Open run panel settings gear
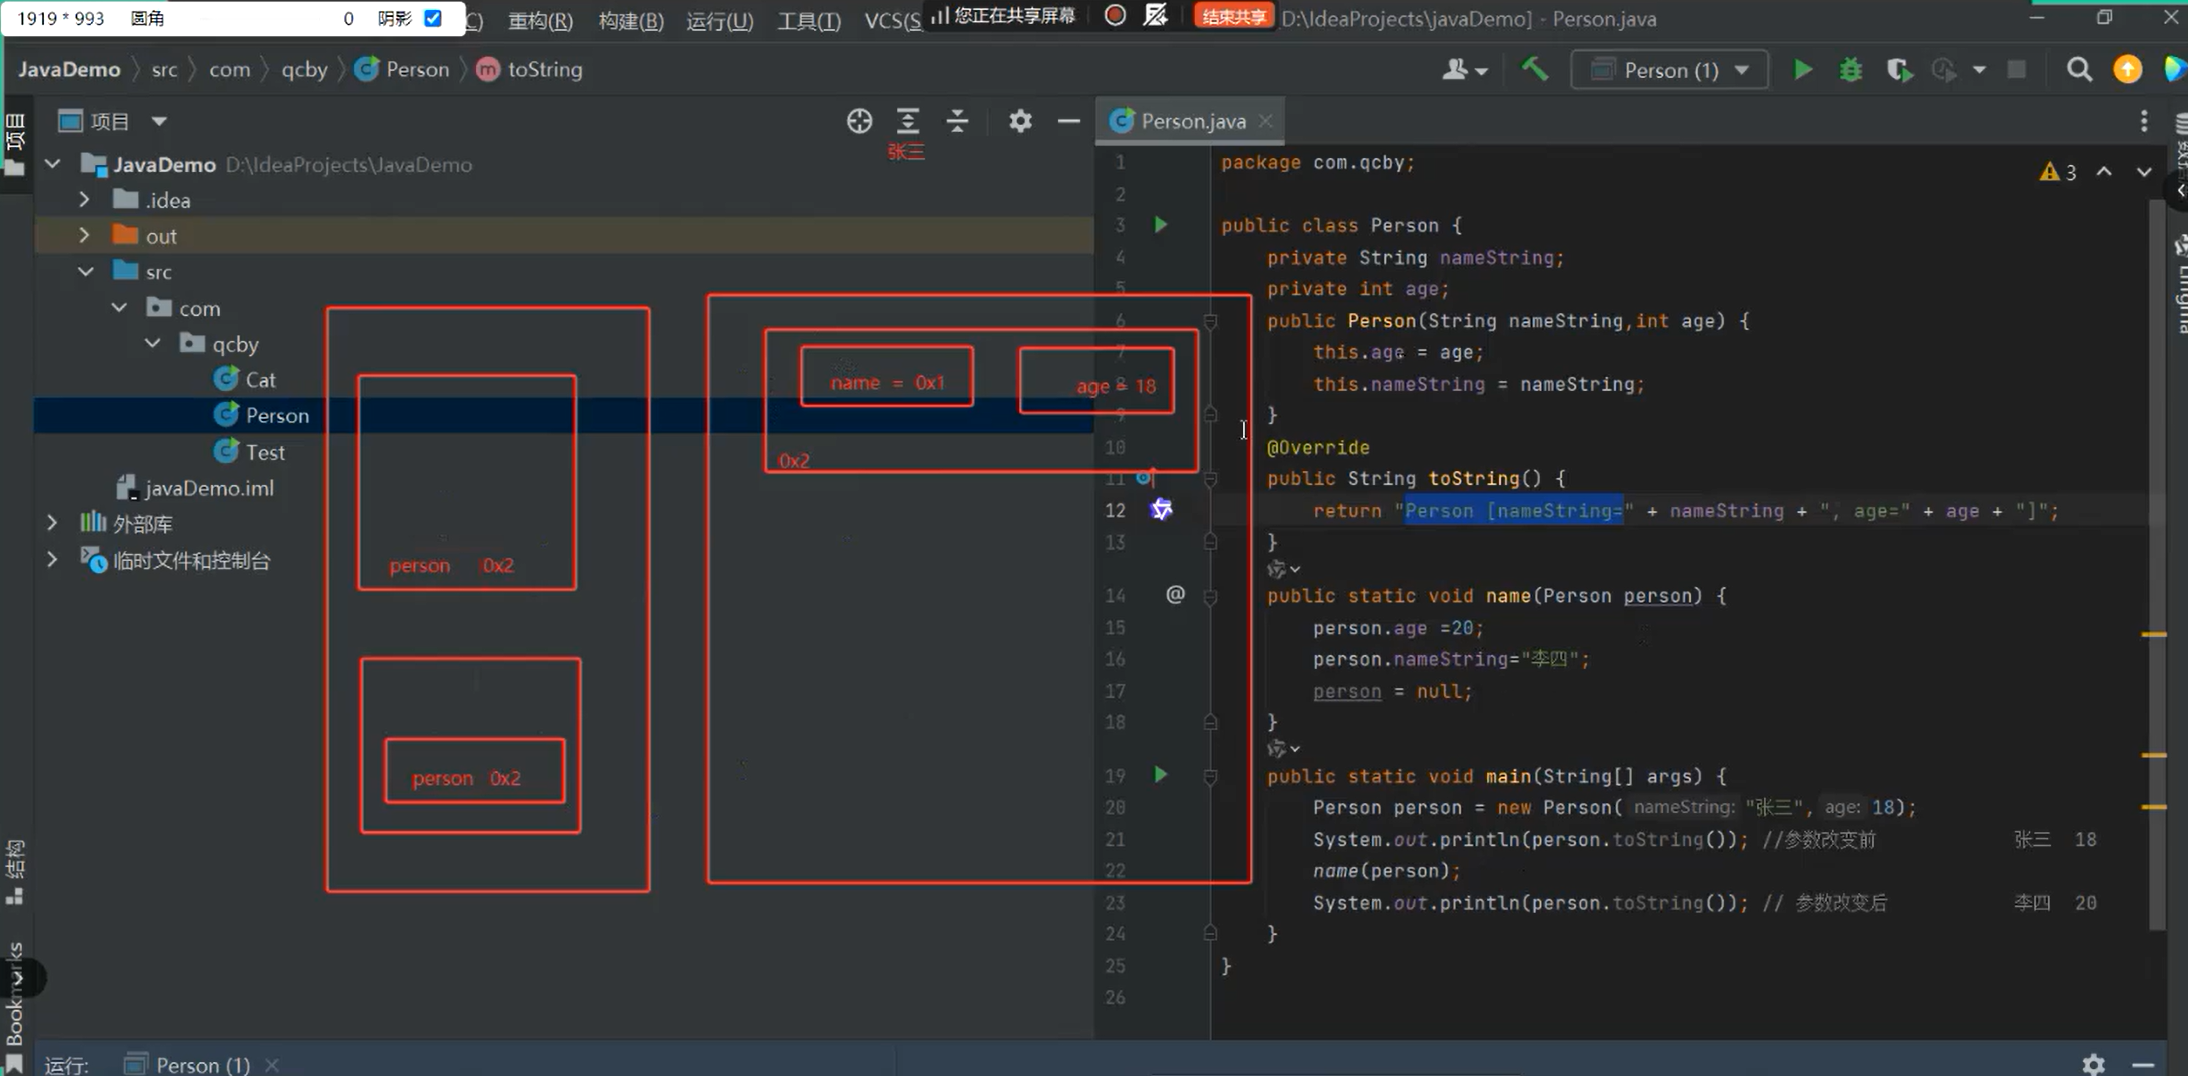 tap(2093, 1064)
